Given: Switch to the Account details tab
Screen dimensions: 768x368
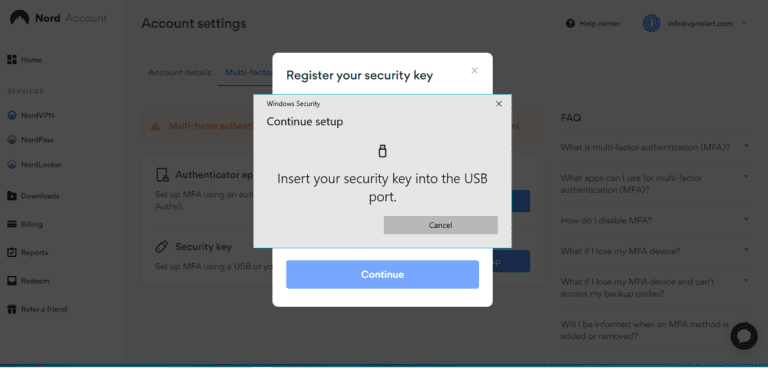Looking at the screenshot, I should [x=180, y=73].
